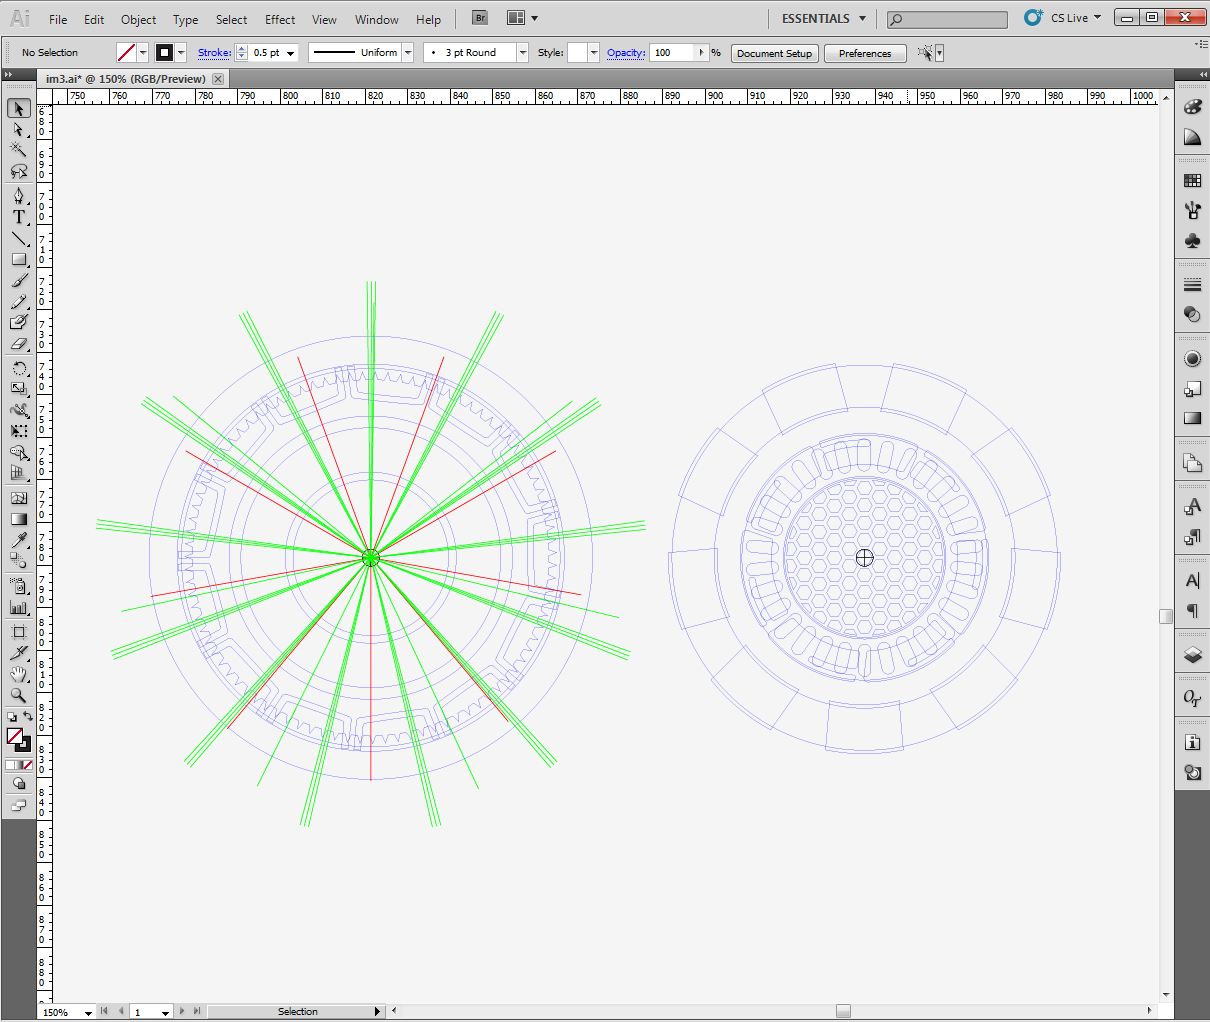This screenshot has width=1210, height=1022.
Task: Expand the collapsed right panel dock
Action: tap(1203, 74)
